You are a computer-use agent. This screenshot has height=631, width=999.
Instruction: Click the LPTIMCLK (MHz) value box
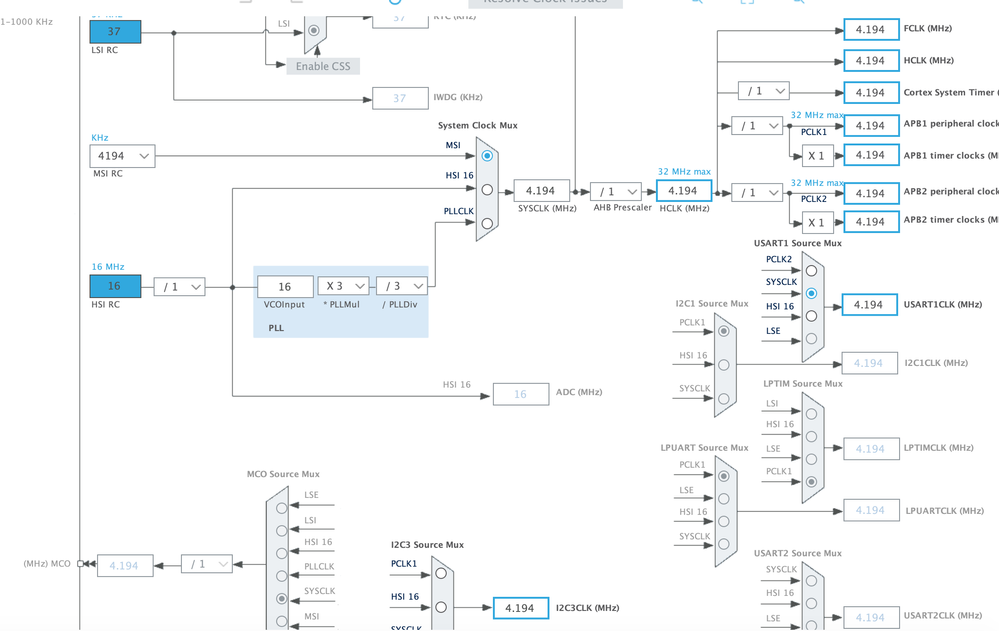tap(871, 449)
